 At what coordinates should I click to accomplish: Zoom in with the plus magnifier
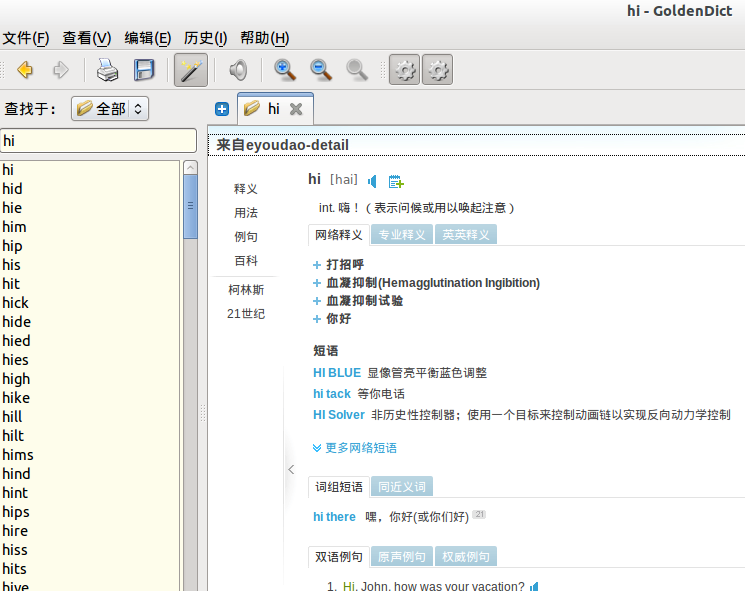click(285, 70)
